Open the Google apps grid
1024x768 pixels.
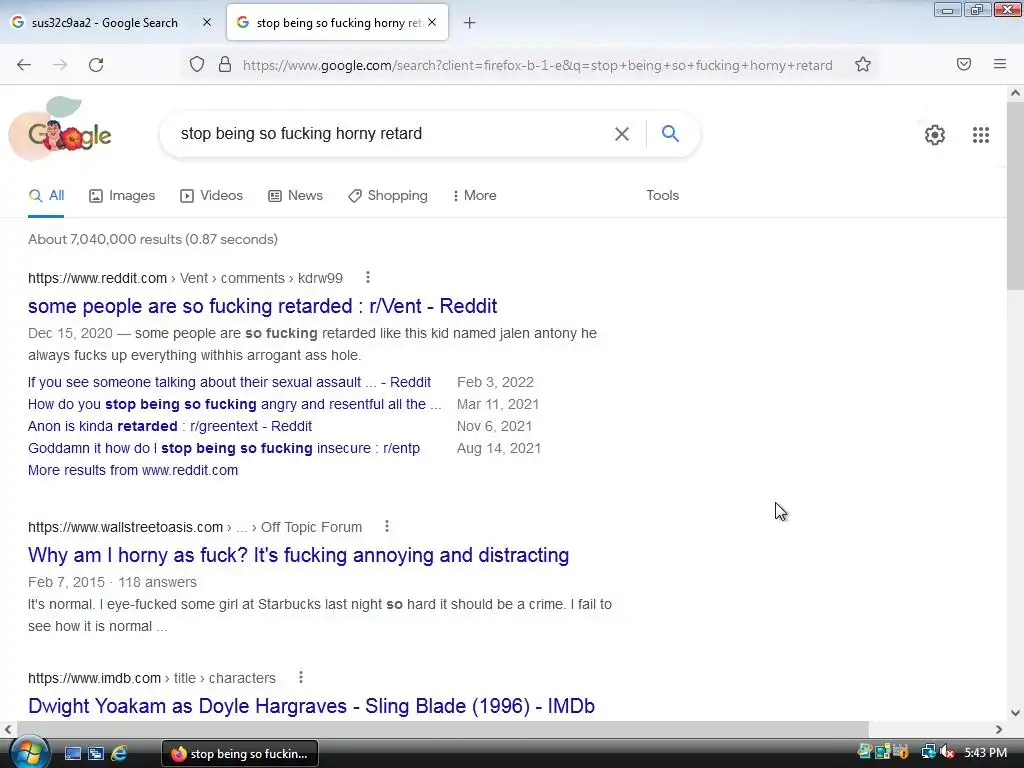coord(980,135)
